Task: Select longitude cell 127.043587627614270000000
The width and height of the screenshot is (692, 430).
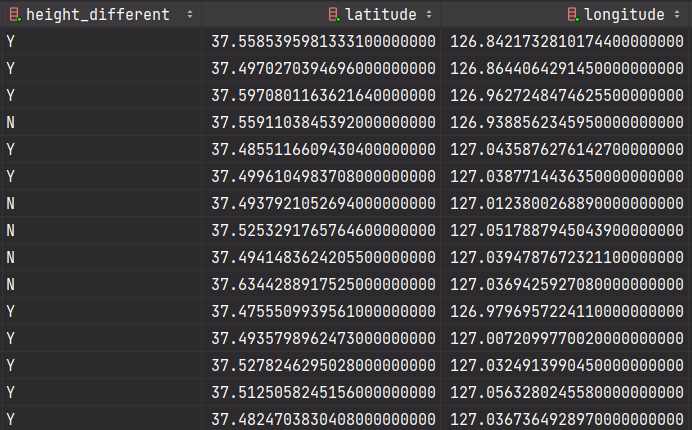Action: pyautogui.click(x=566, y=149)
